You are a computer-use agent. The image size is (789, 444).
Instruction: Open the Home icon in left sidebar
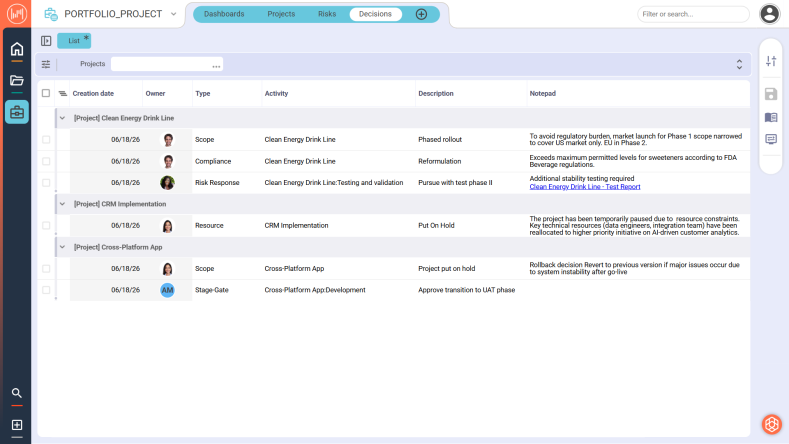(x=17, y=49)
